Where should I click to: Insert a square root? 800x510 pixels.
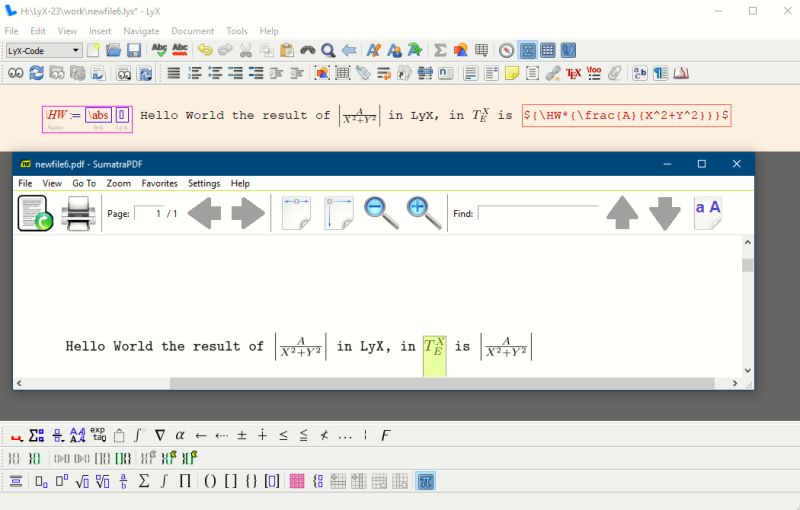[82, 481]
